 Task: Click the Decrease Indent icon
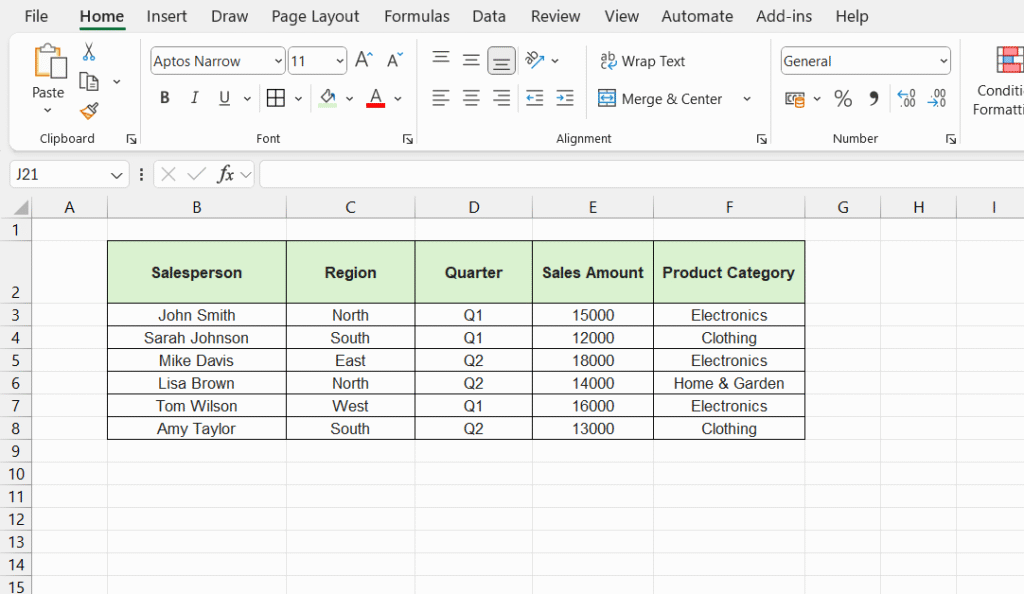coord(534,98)
